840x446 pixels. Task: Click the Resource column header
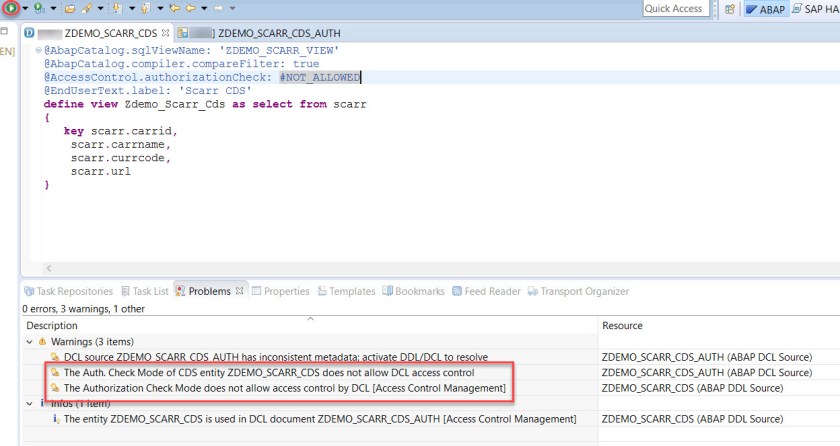pos(622,326)
